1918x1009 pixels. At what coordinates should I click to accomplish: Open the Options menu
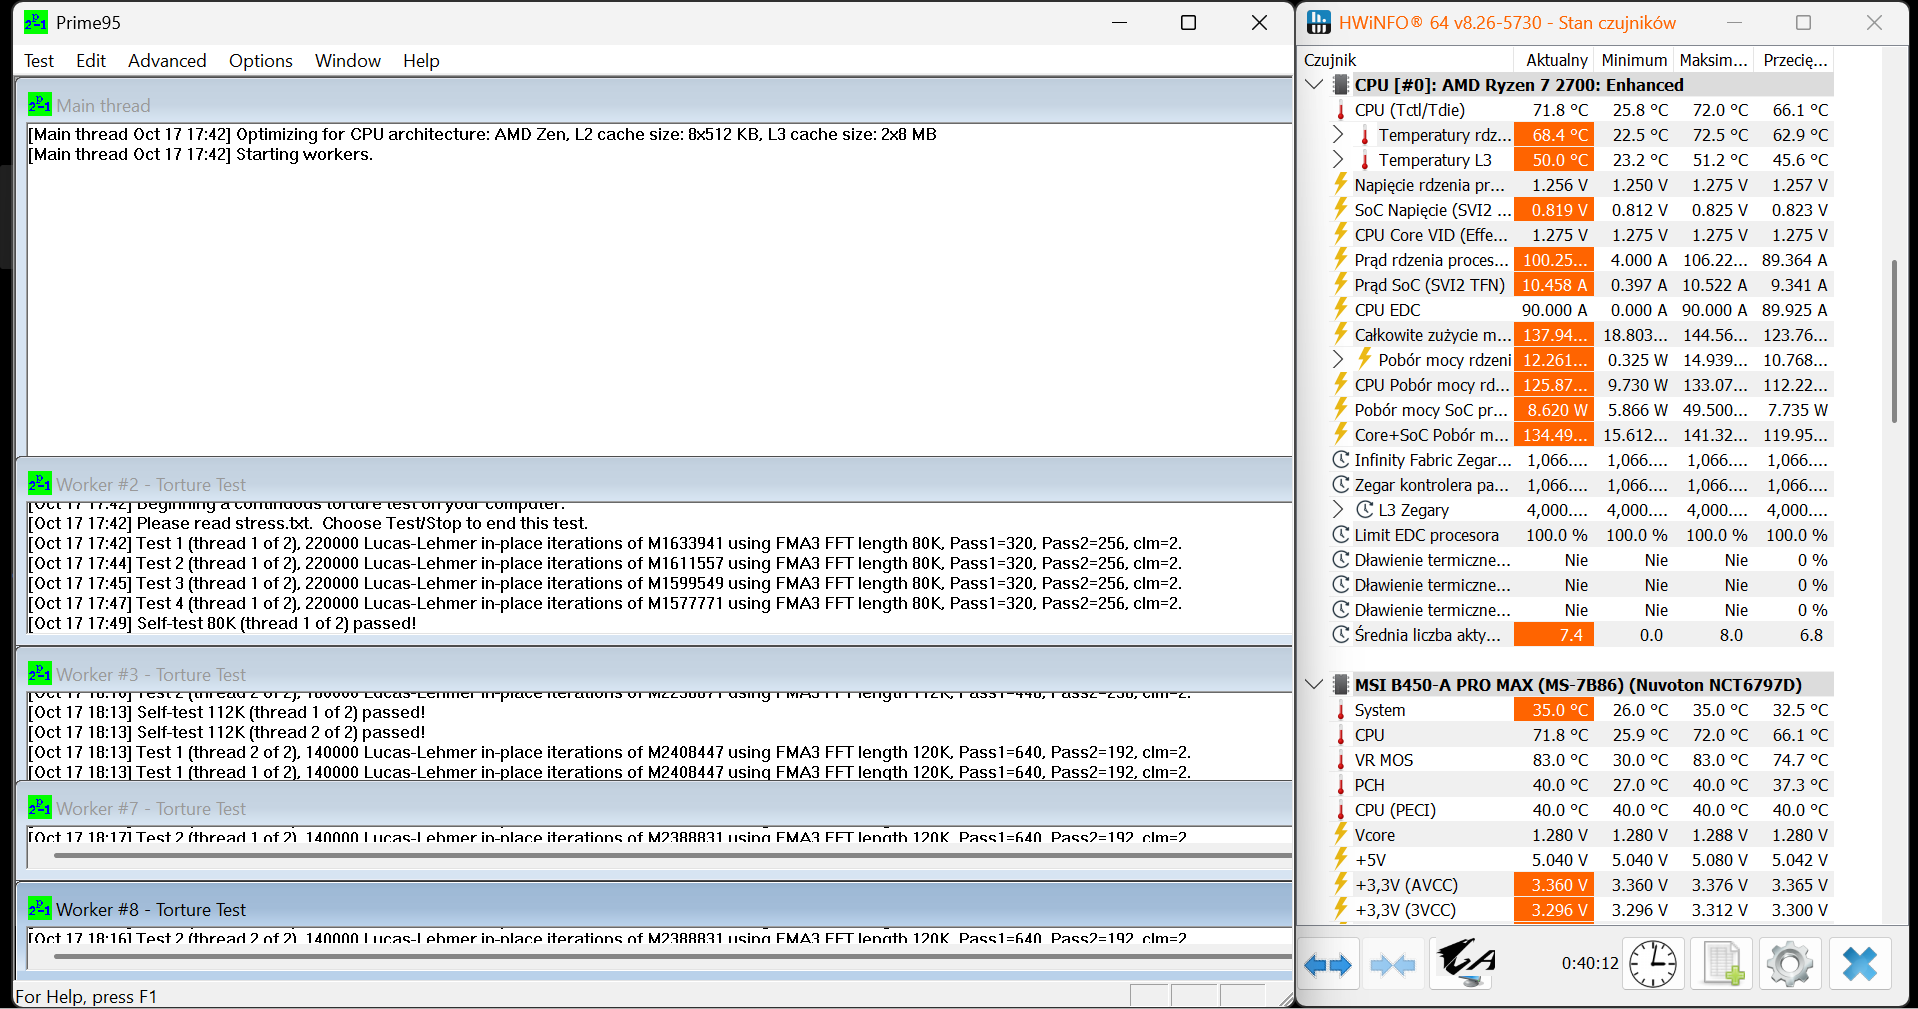pos(260,61)
